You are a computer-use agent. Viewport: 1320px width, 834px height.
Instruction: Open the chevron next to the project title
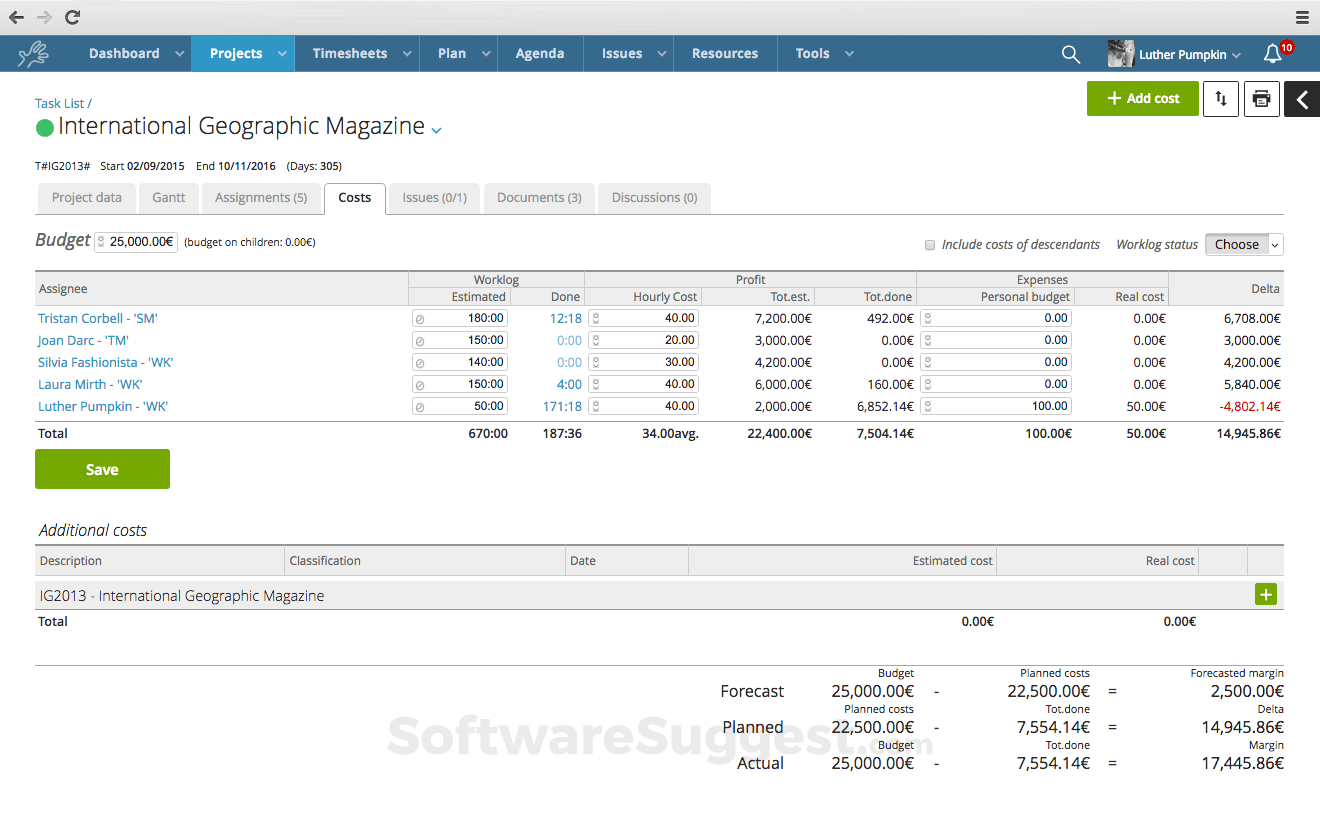point(437,130)
